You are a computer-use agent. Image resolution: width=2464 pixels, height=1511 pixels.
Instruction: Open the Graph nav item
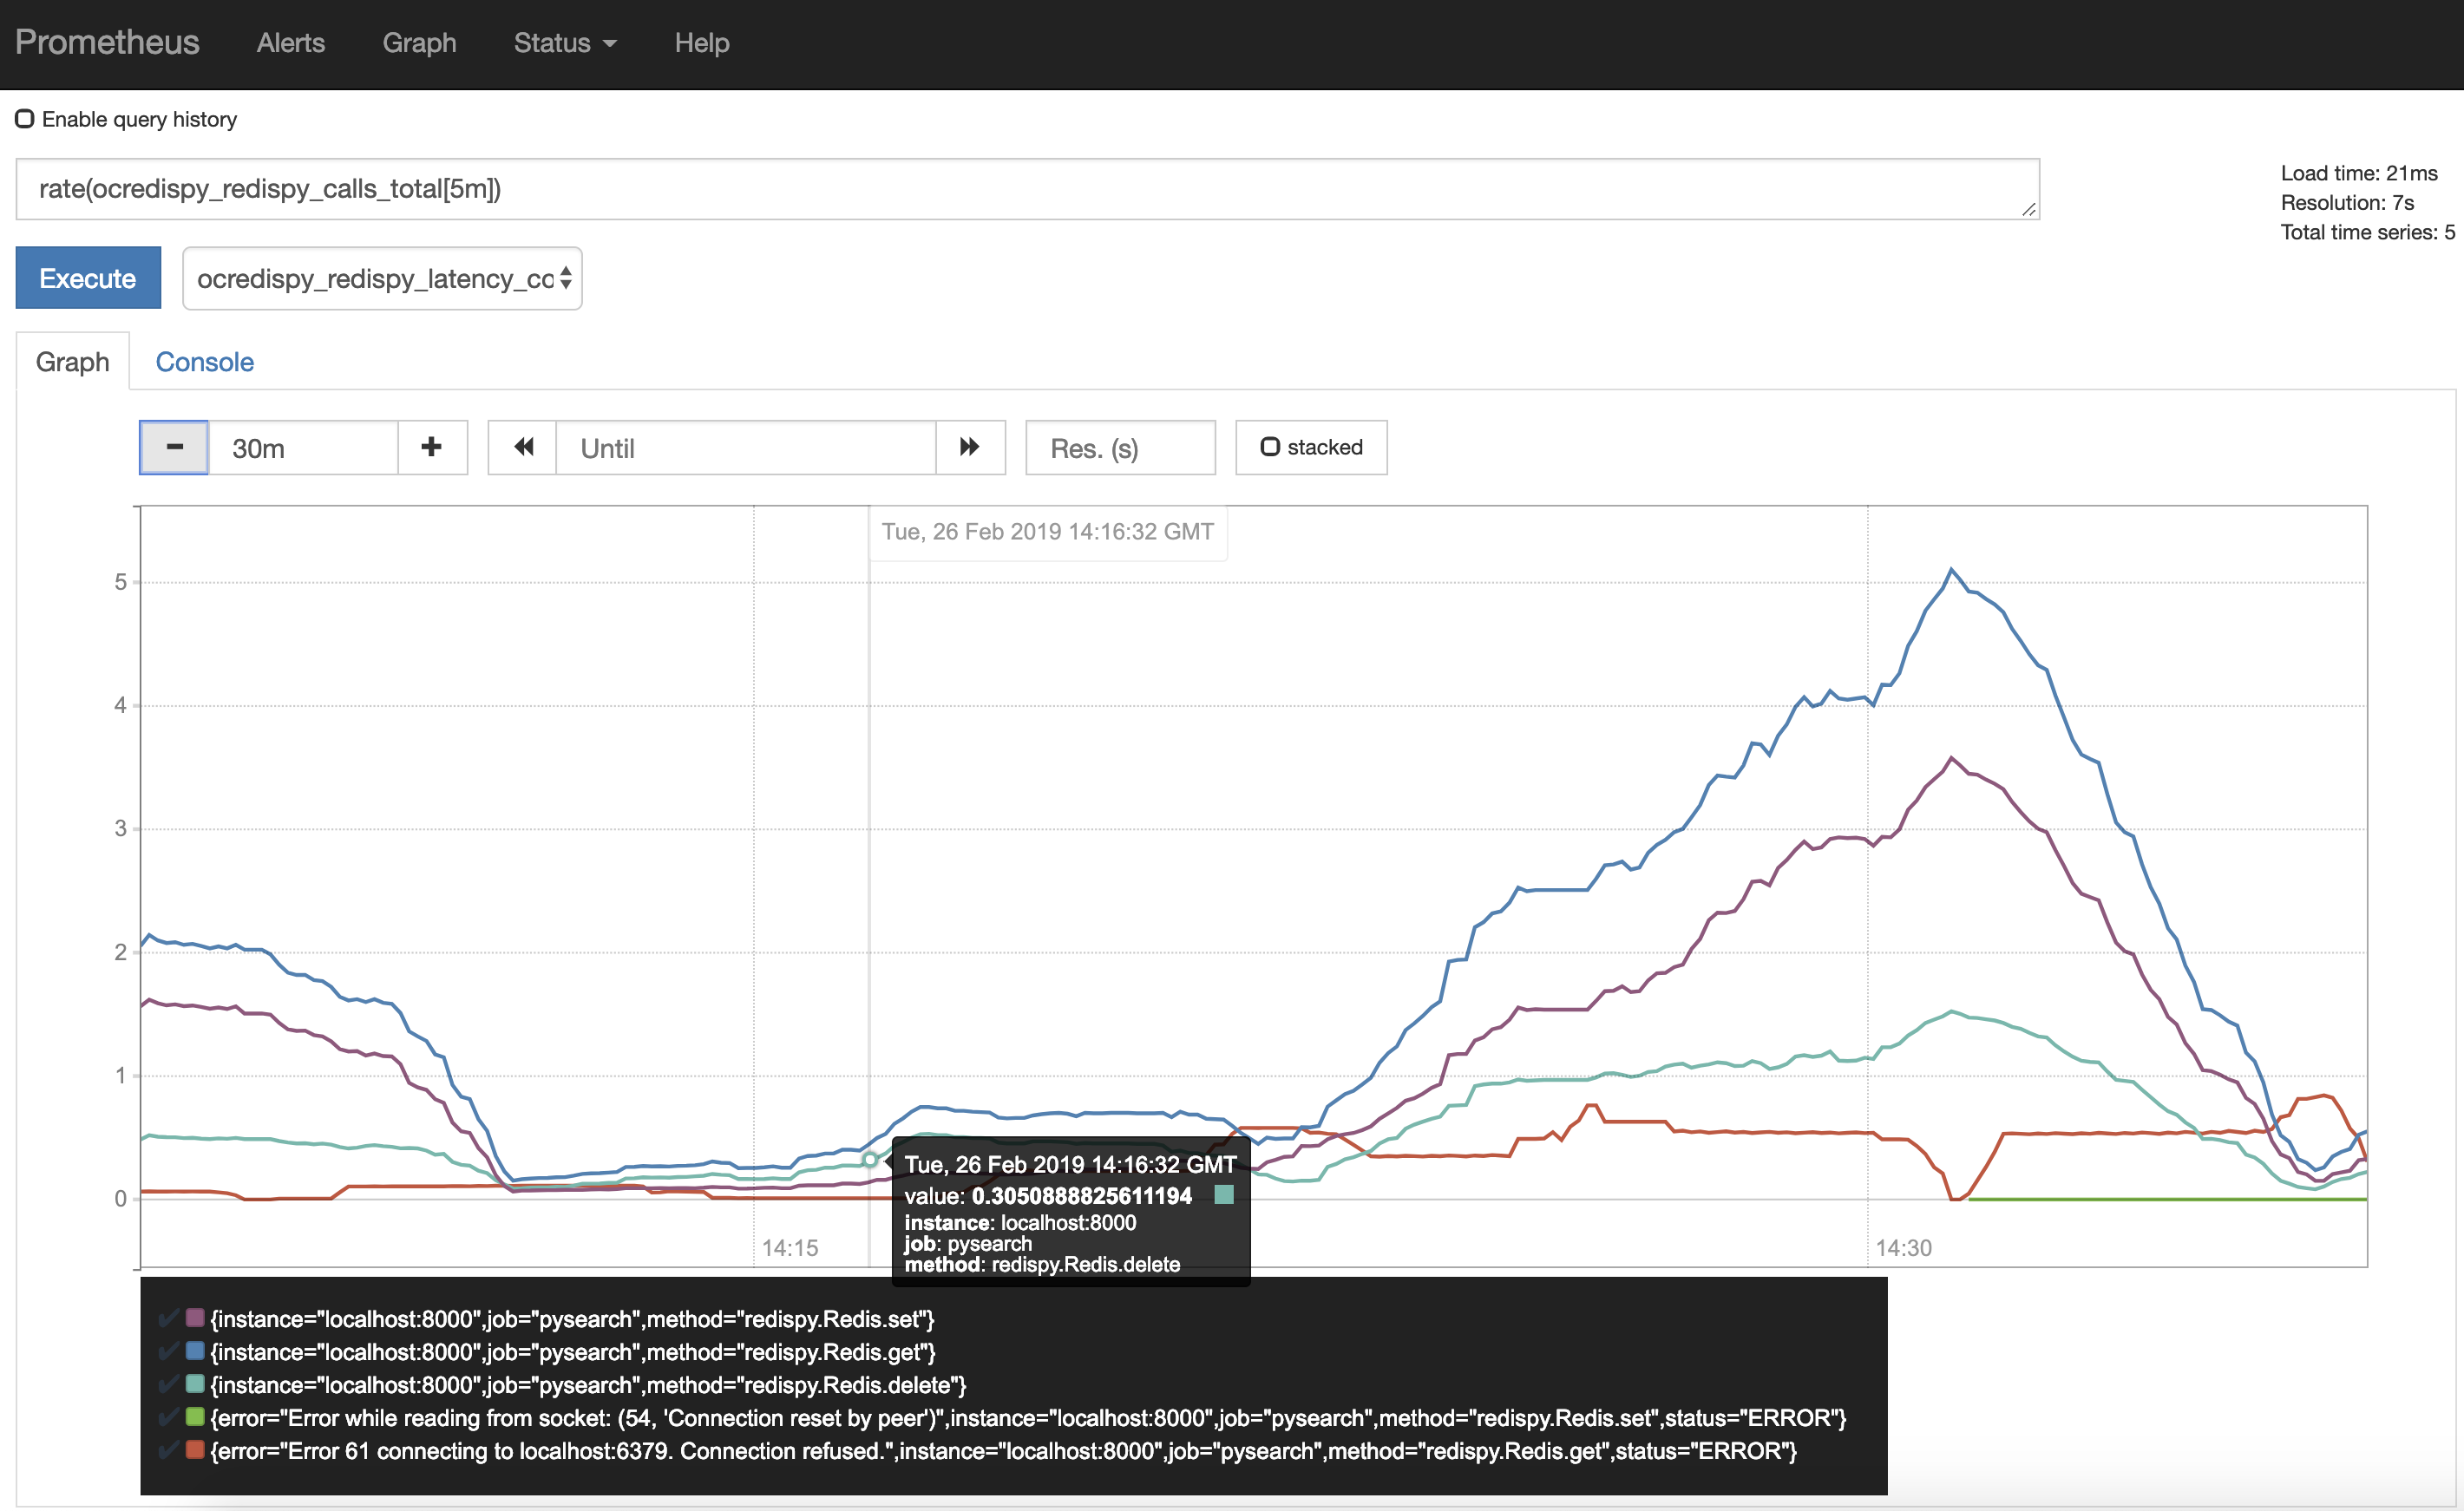[419, 43]
